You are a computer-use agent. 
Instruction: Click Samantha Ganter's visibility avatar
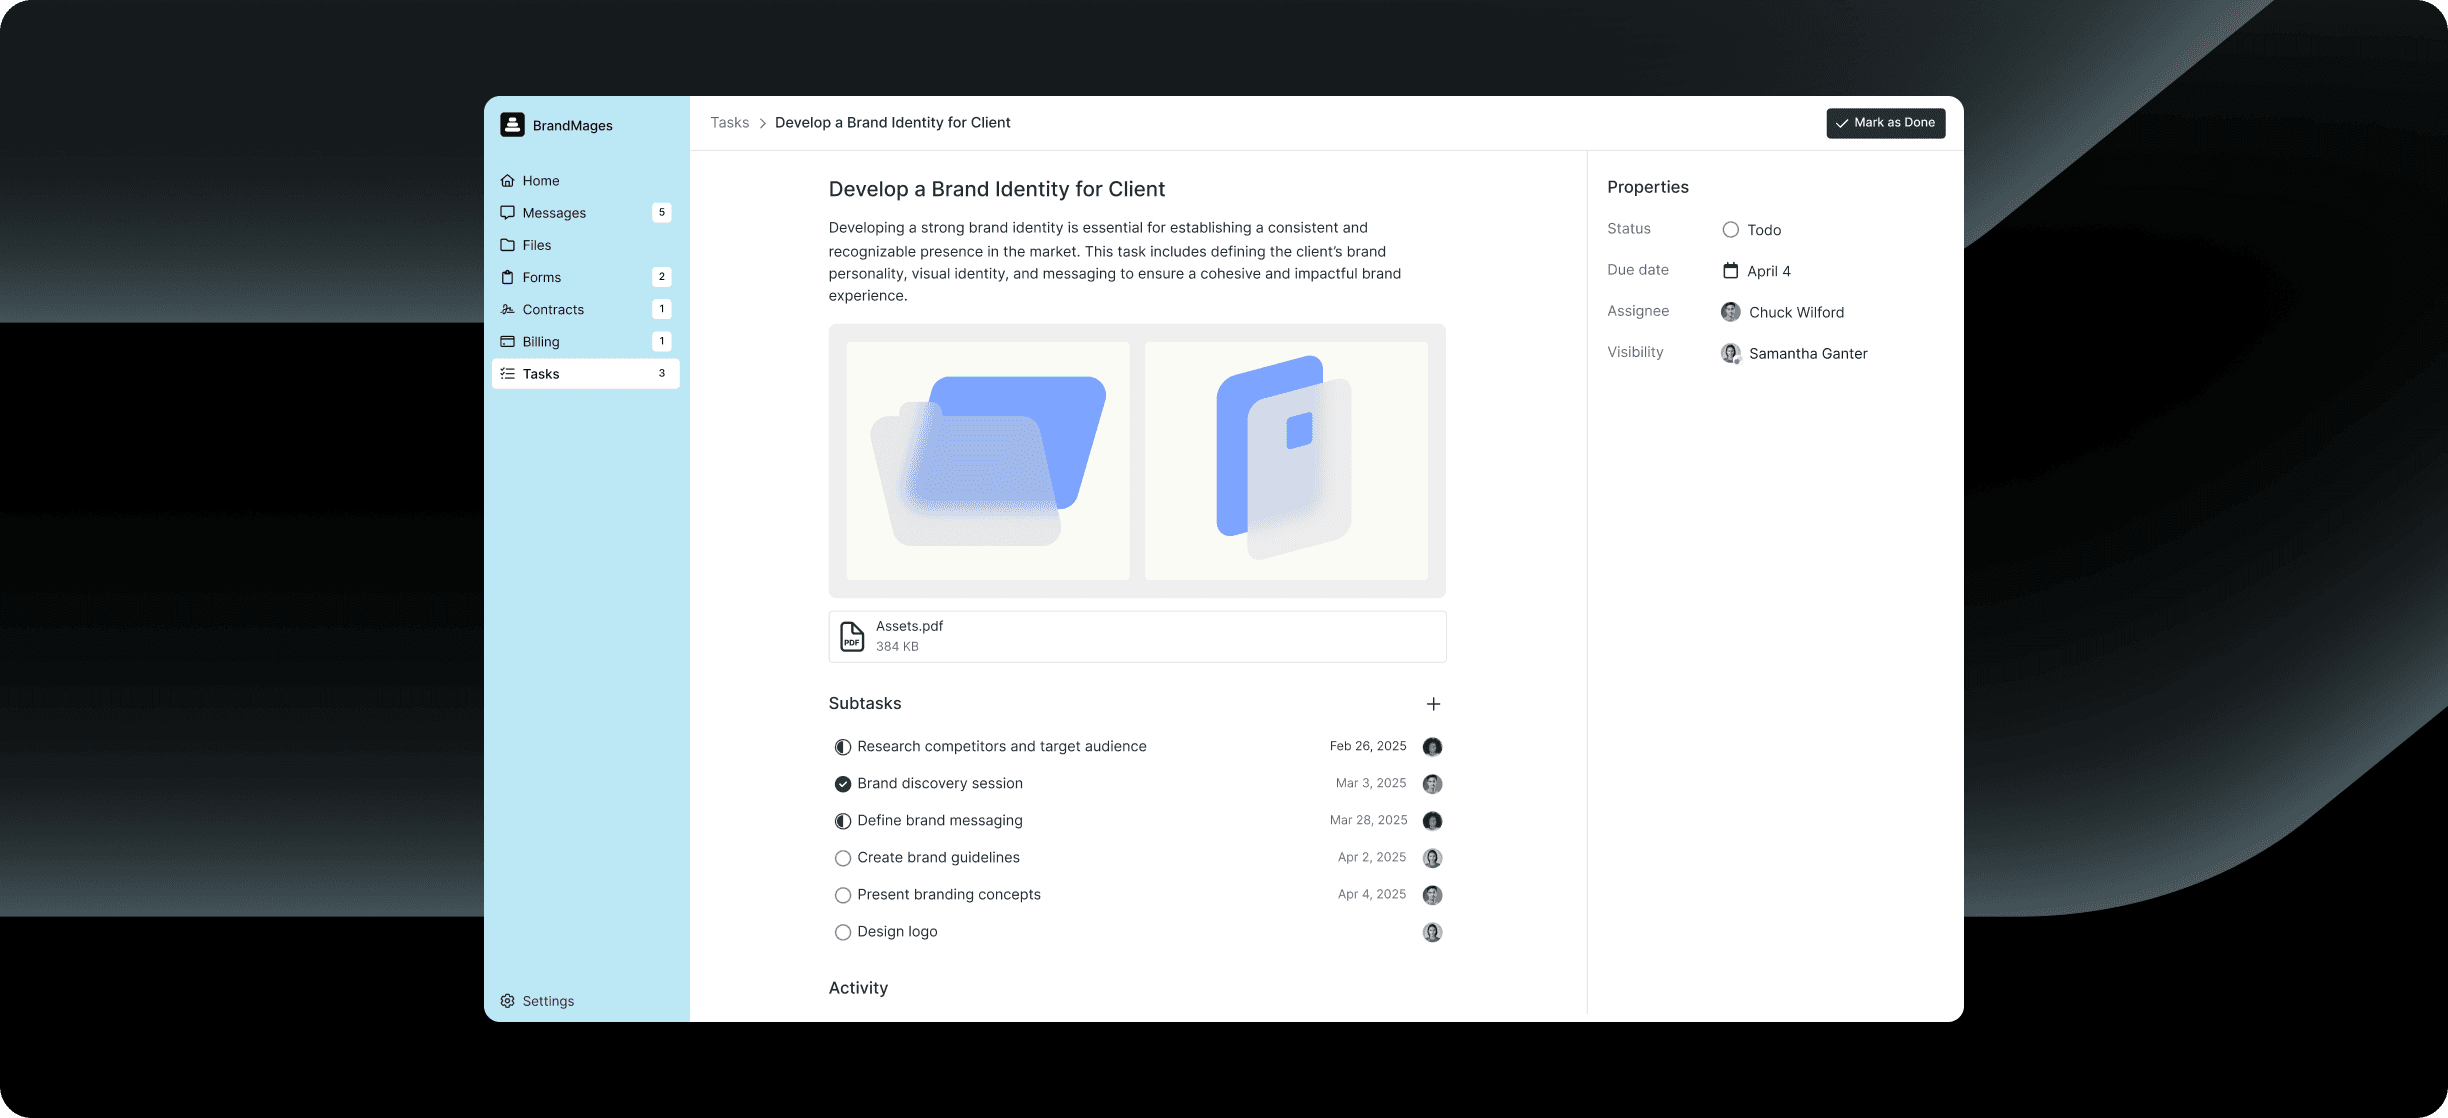pyautogui.click(x=1730, y=353)
